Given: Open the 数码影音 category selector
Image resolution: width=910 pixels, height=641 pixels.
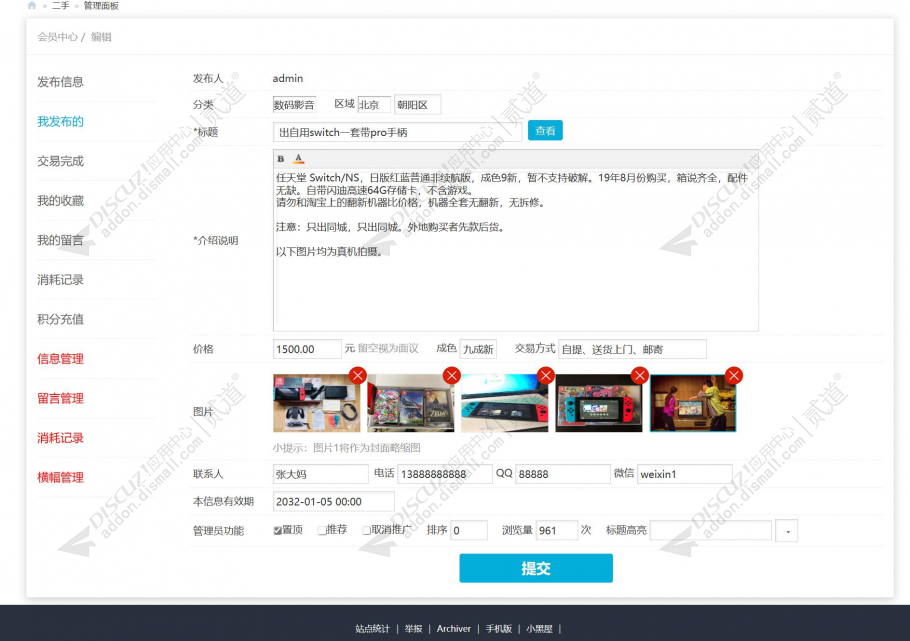Looking at the screenshot, I should point(294,105).
